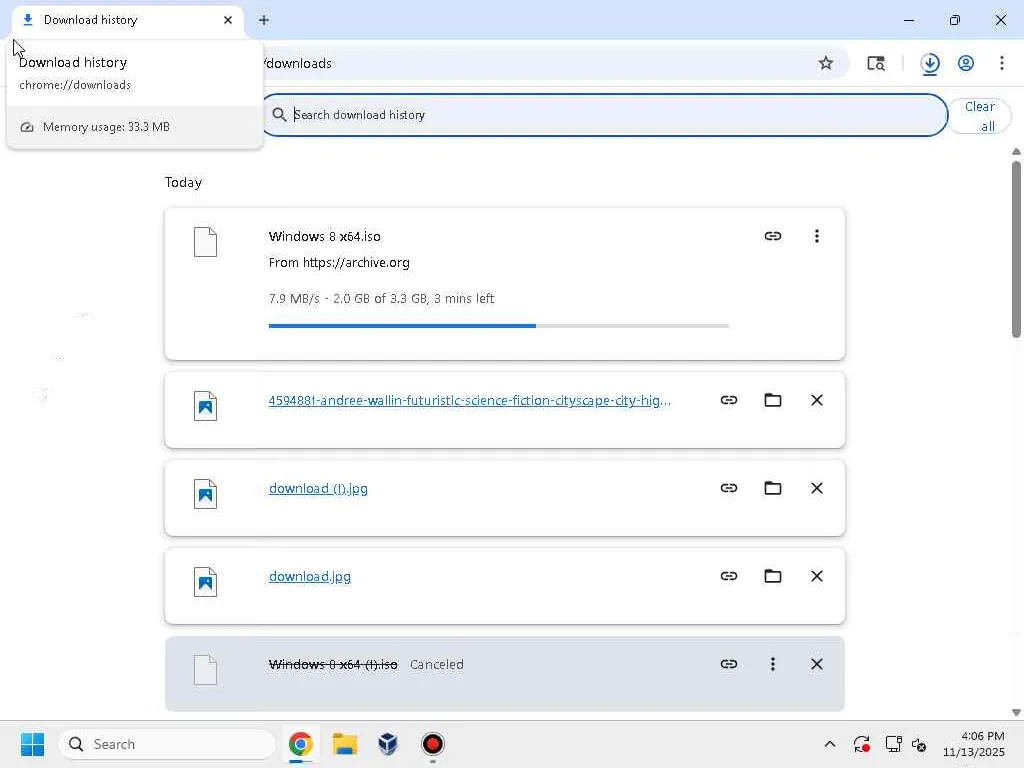The width and height of the screenshot is (1024, 768).
Task: Click the file icon of Windows 8 x64.iso
Action: tap(205, 242)
